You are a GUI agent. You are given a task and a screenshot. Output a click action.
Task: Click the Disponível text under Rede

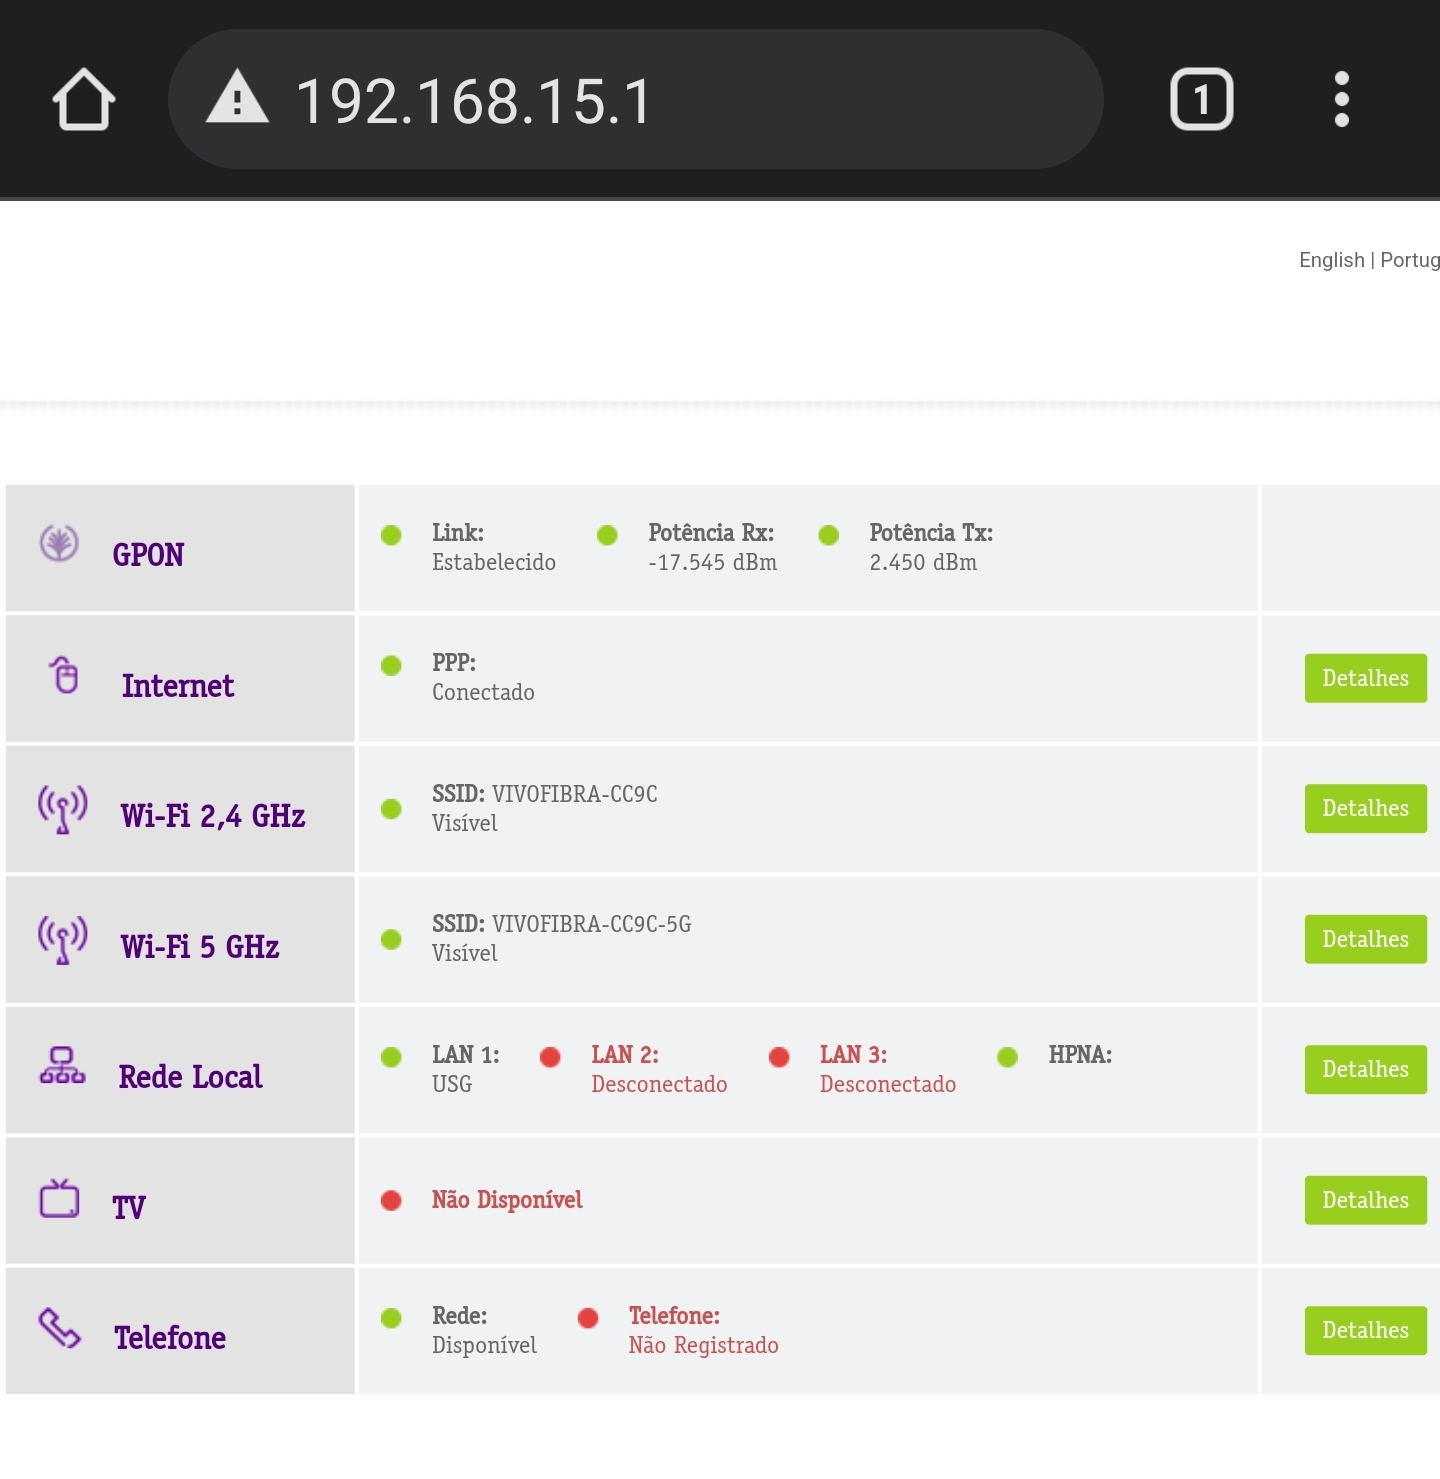click(x=484, y=1346)
